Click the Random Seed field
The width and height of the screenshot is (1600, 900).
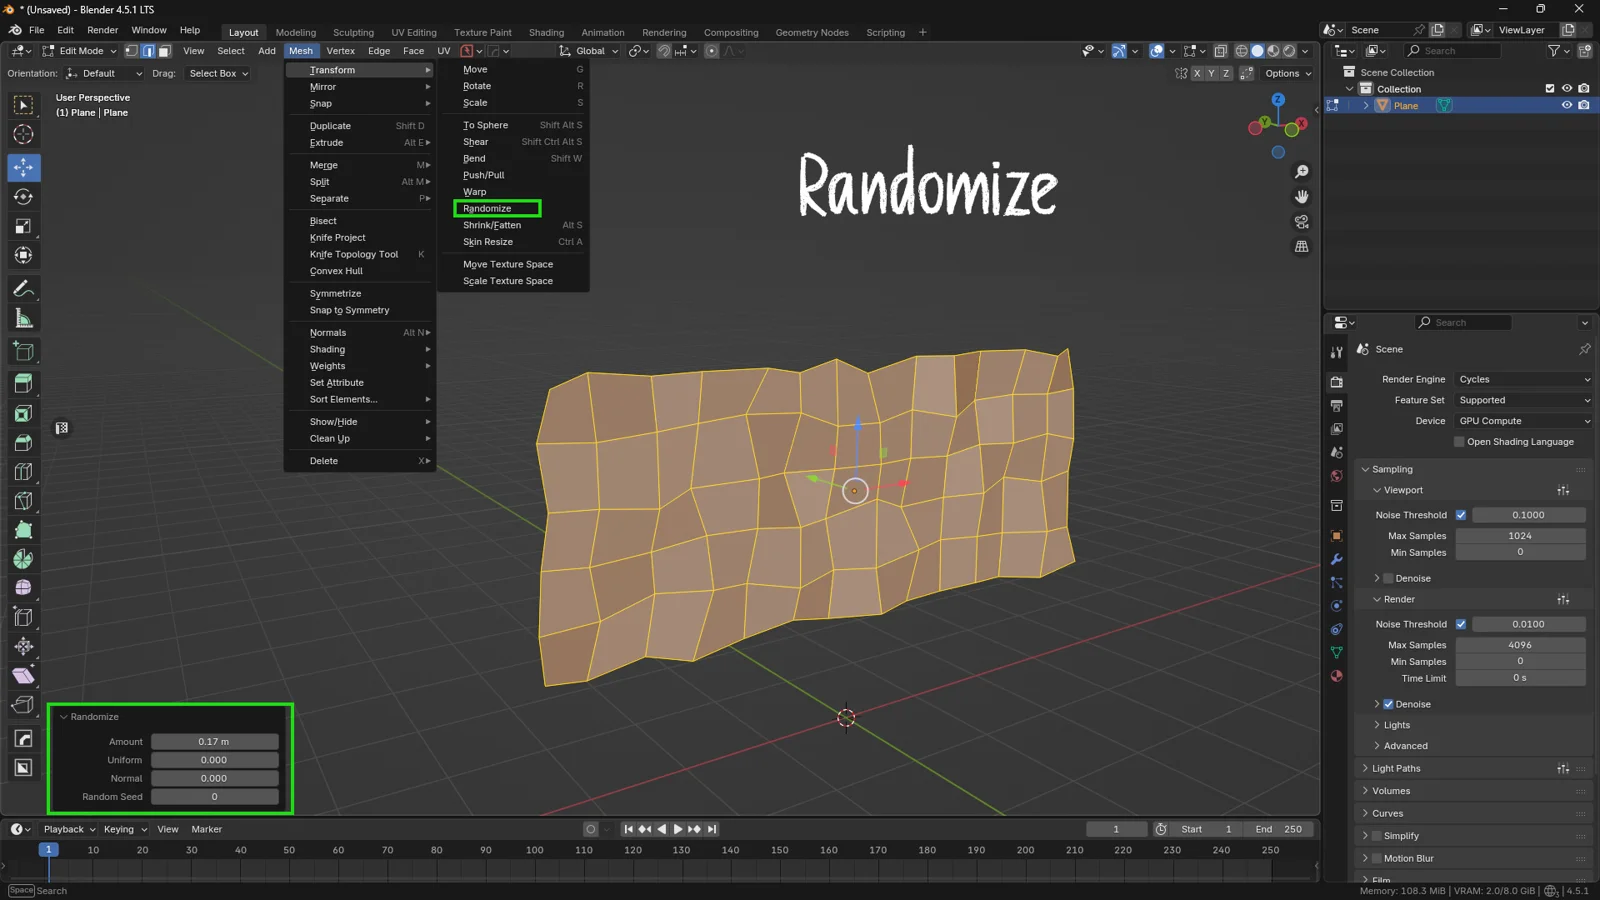(215, 797)
